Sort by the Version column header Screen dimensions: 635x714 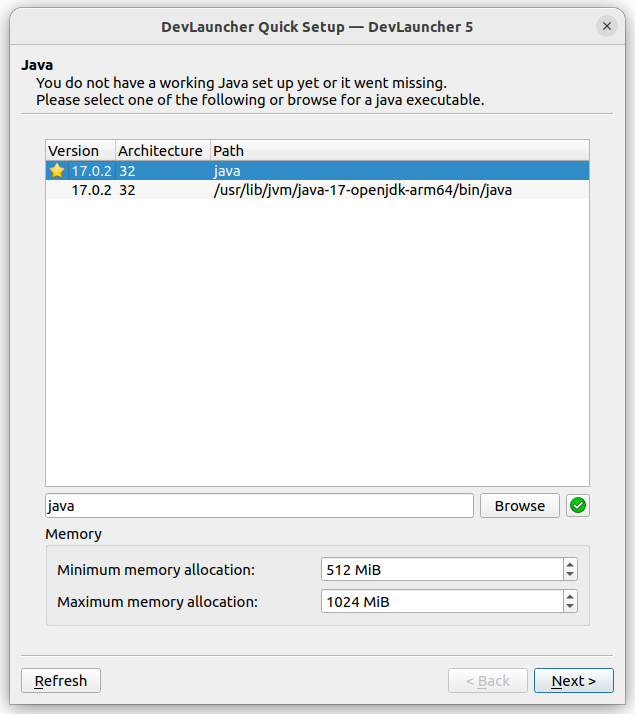[x=74, y=151]
